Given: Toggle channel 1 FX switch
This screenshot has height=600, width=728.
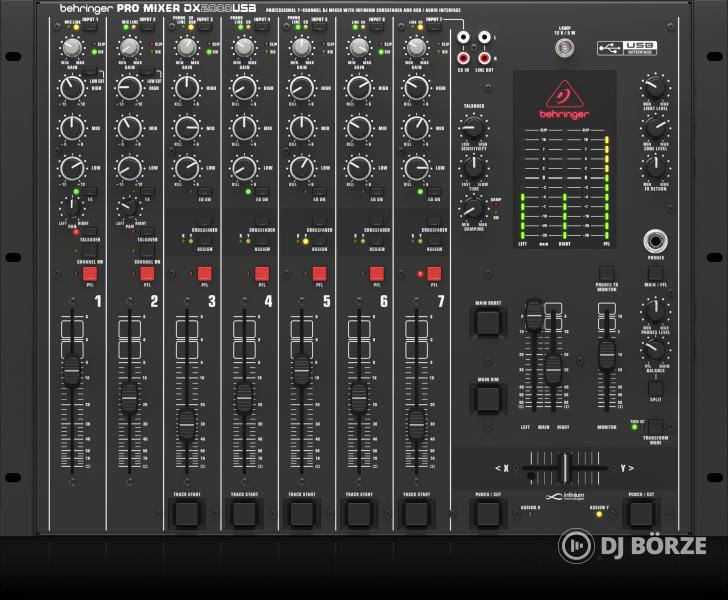Looking at the screenshot, I should point(90,192).
